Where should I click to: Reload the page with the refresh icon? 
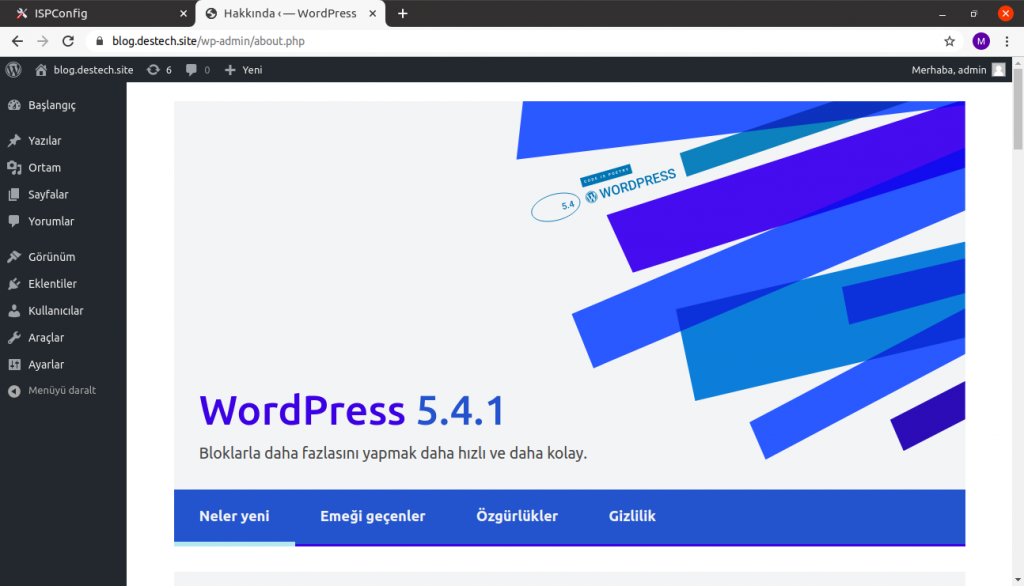68,41
